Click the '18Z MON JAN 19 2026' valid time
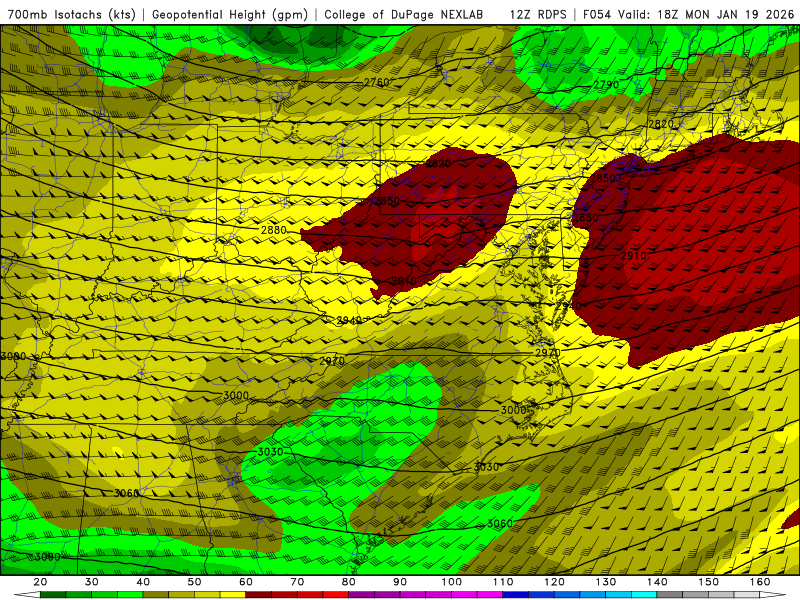The height and width of the screenshot is (600, 800). click(726, 15)
